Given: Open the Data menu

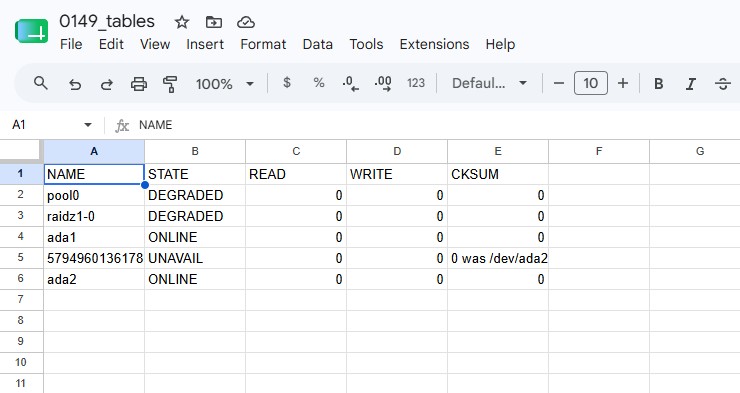Looking at the screenshot, I should coord(318,44).
